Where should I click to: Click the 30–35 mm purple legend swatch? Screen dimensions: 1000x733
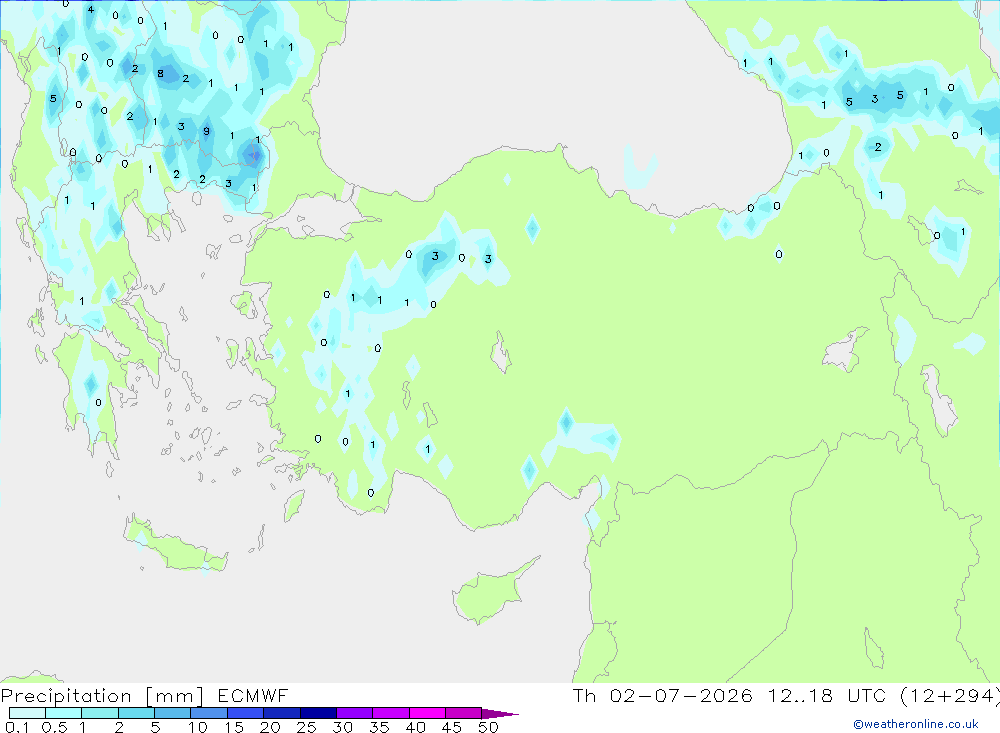coord(355,713)
